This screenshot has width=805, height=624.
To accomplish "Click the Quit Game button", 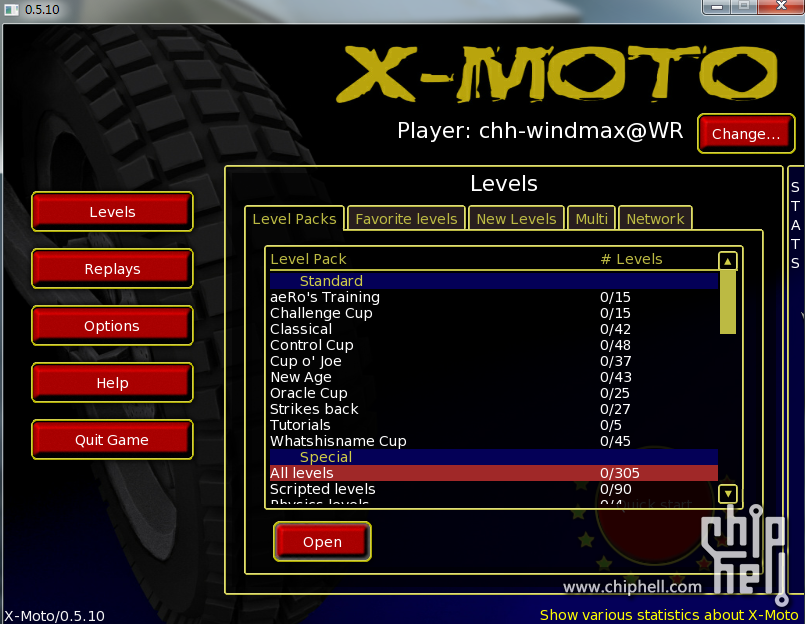I will (x=112, y=440).
